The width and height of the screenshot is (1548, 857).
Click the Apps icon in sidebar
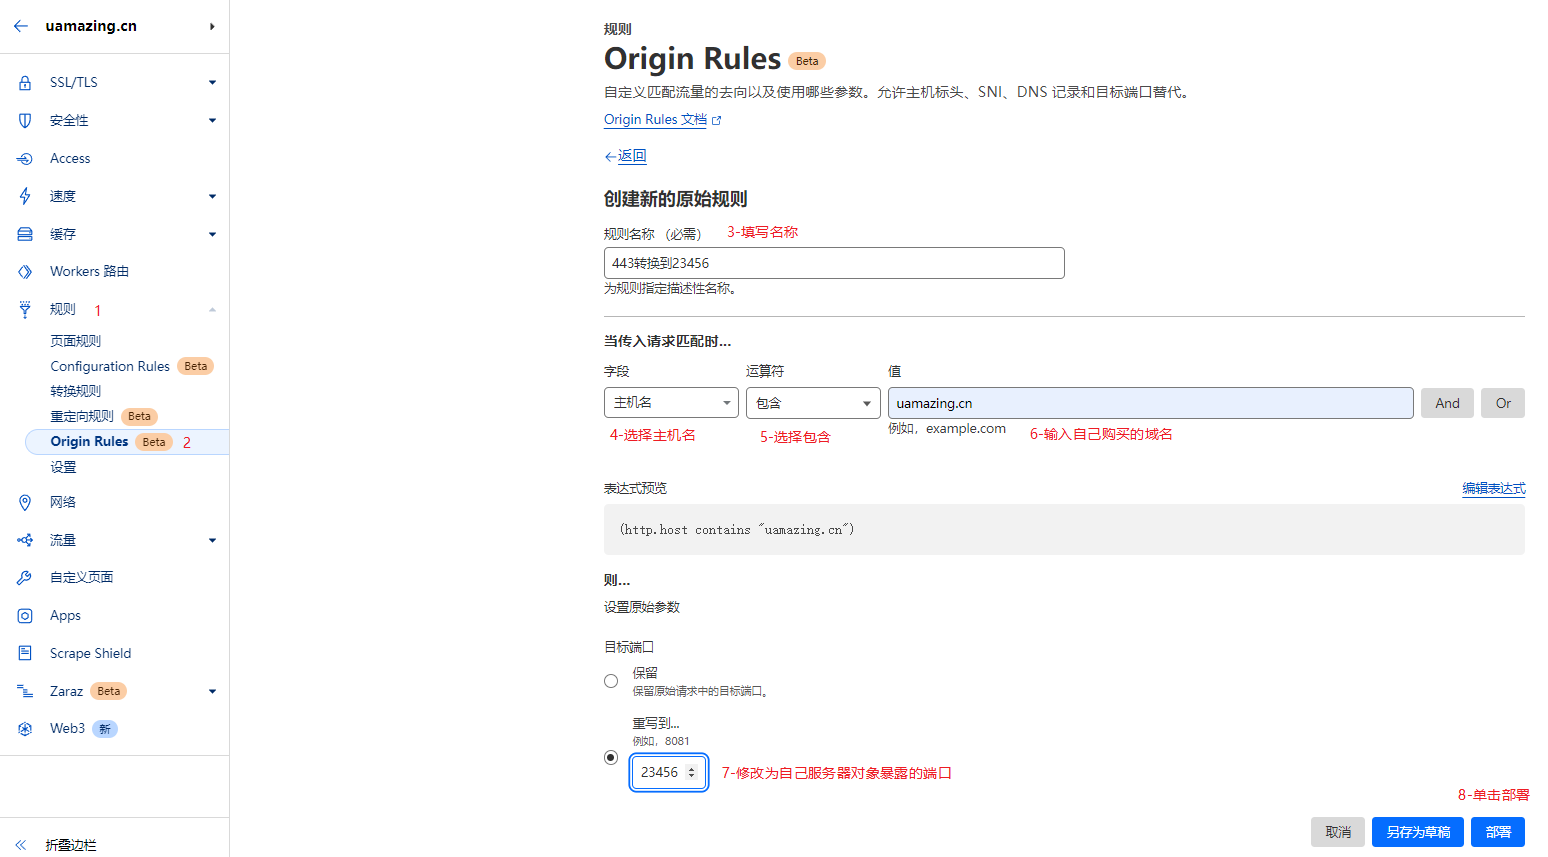(25, 616)
